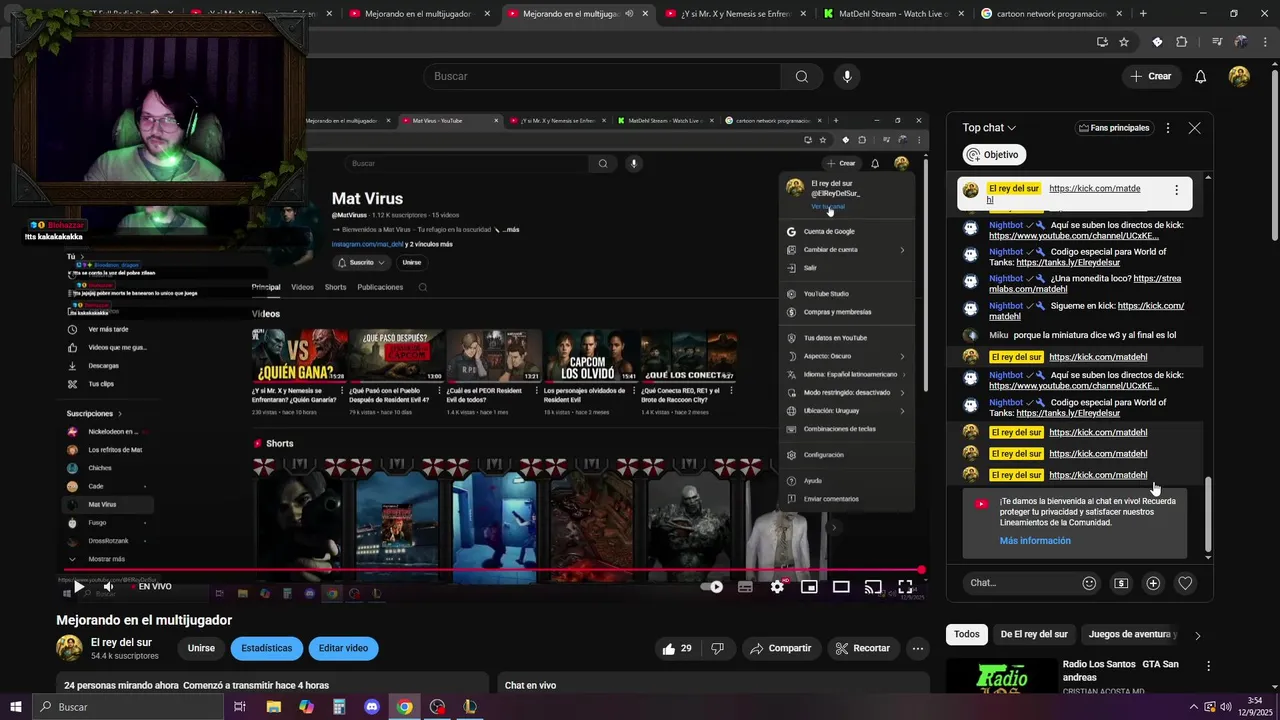Dislike the video

[x=717, y=648]
